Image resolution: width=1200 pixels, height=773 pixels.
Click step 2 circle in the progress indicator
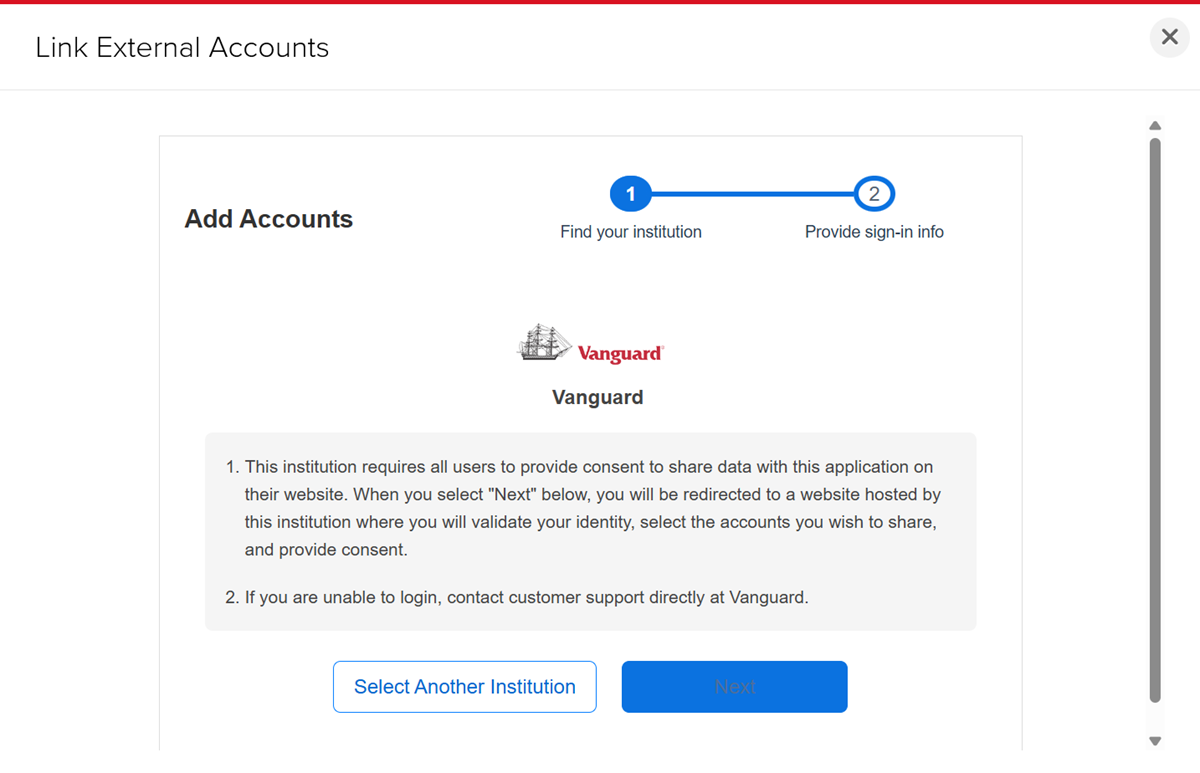click(x=874, y=193)
